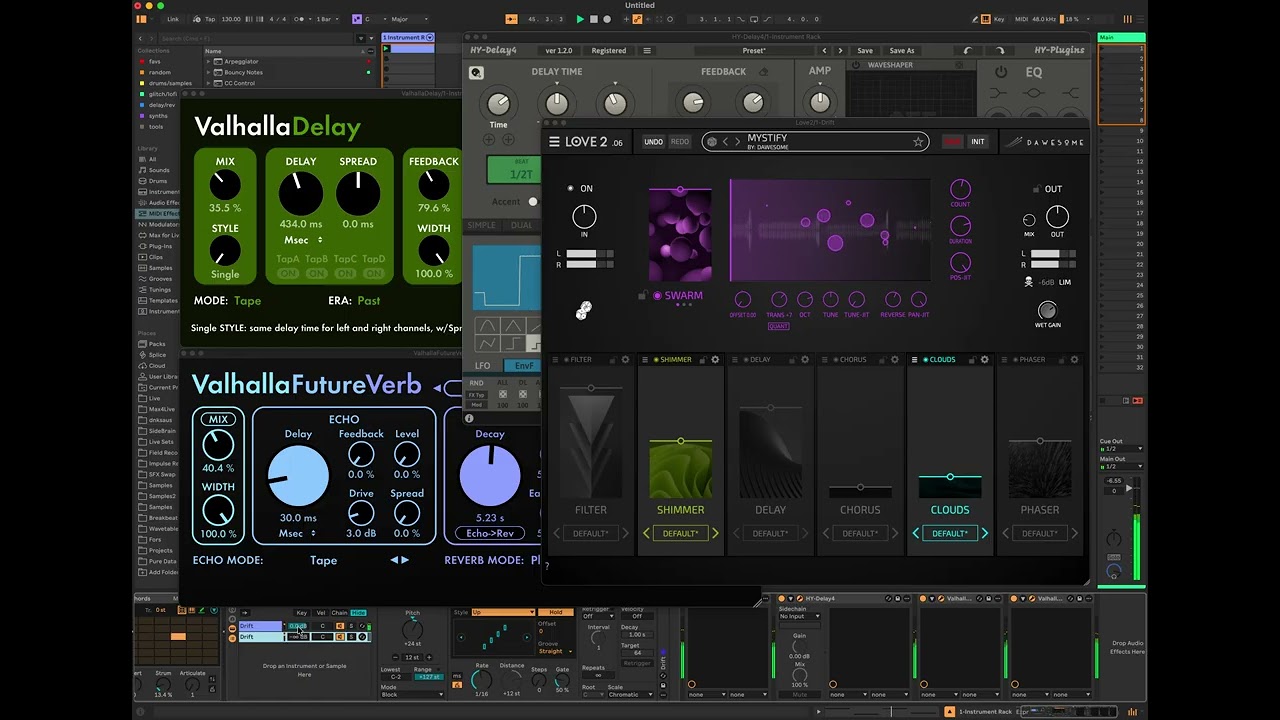Select next shimmer preset arrow
The width and height of the screenshot is (1280, 720).
point(714,534)
